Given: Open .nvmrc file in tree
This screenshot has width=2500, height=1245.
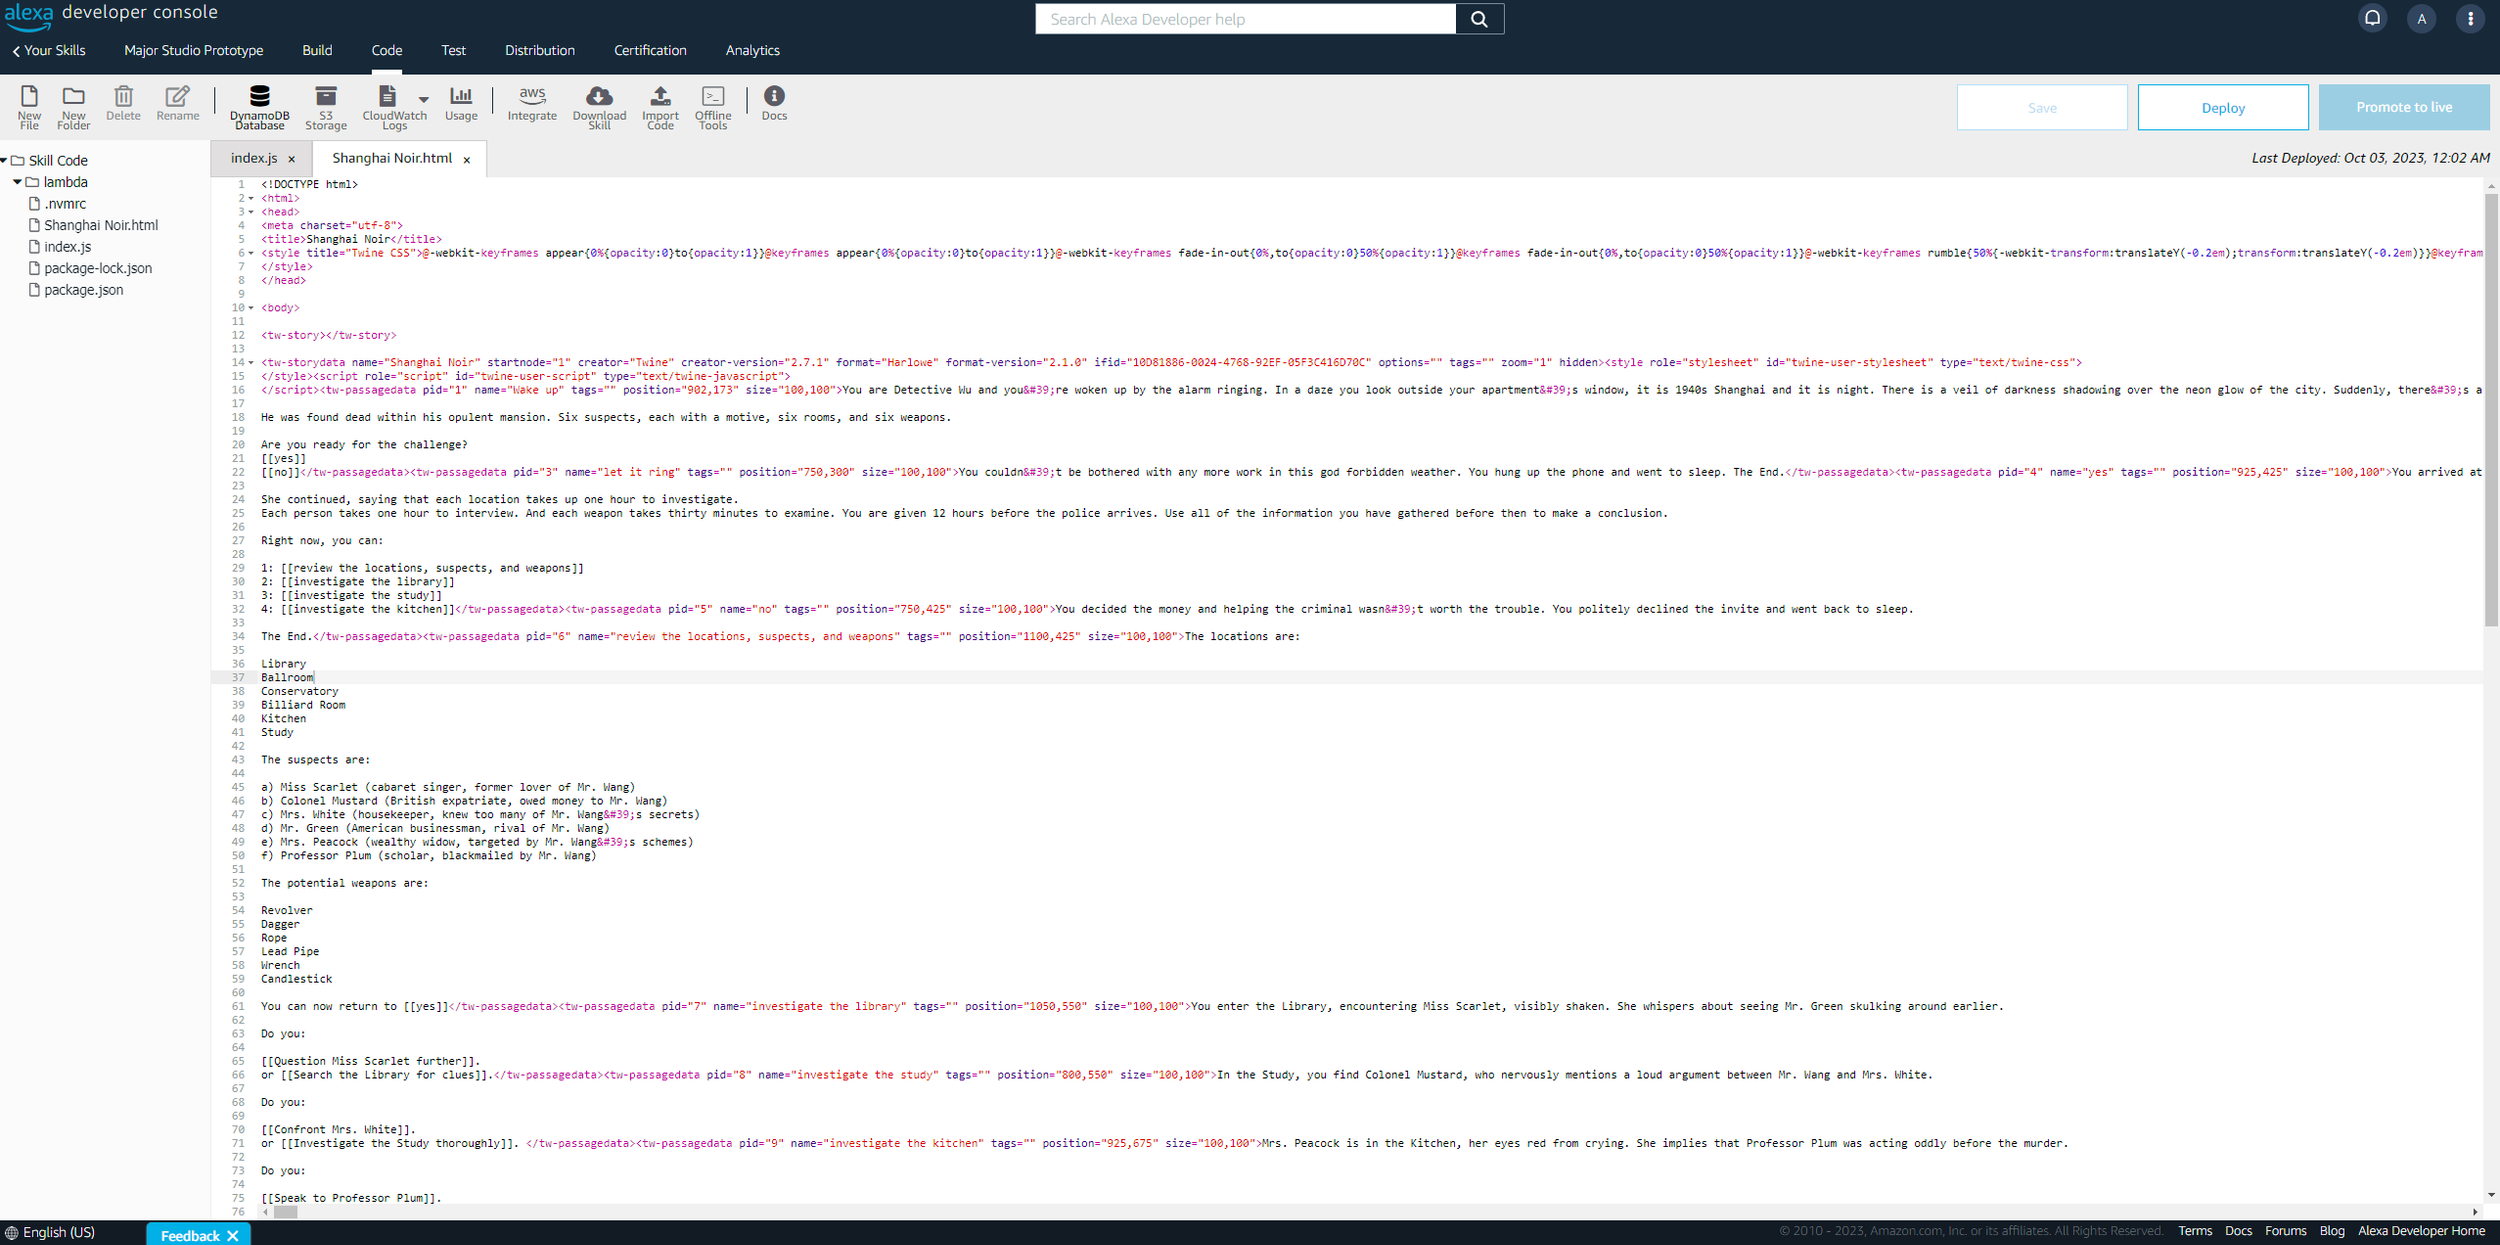Looking at the screenshot, I should click(x=65, y=204).
